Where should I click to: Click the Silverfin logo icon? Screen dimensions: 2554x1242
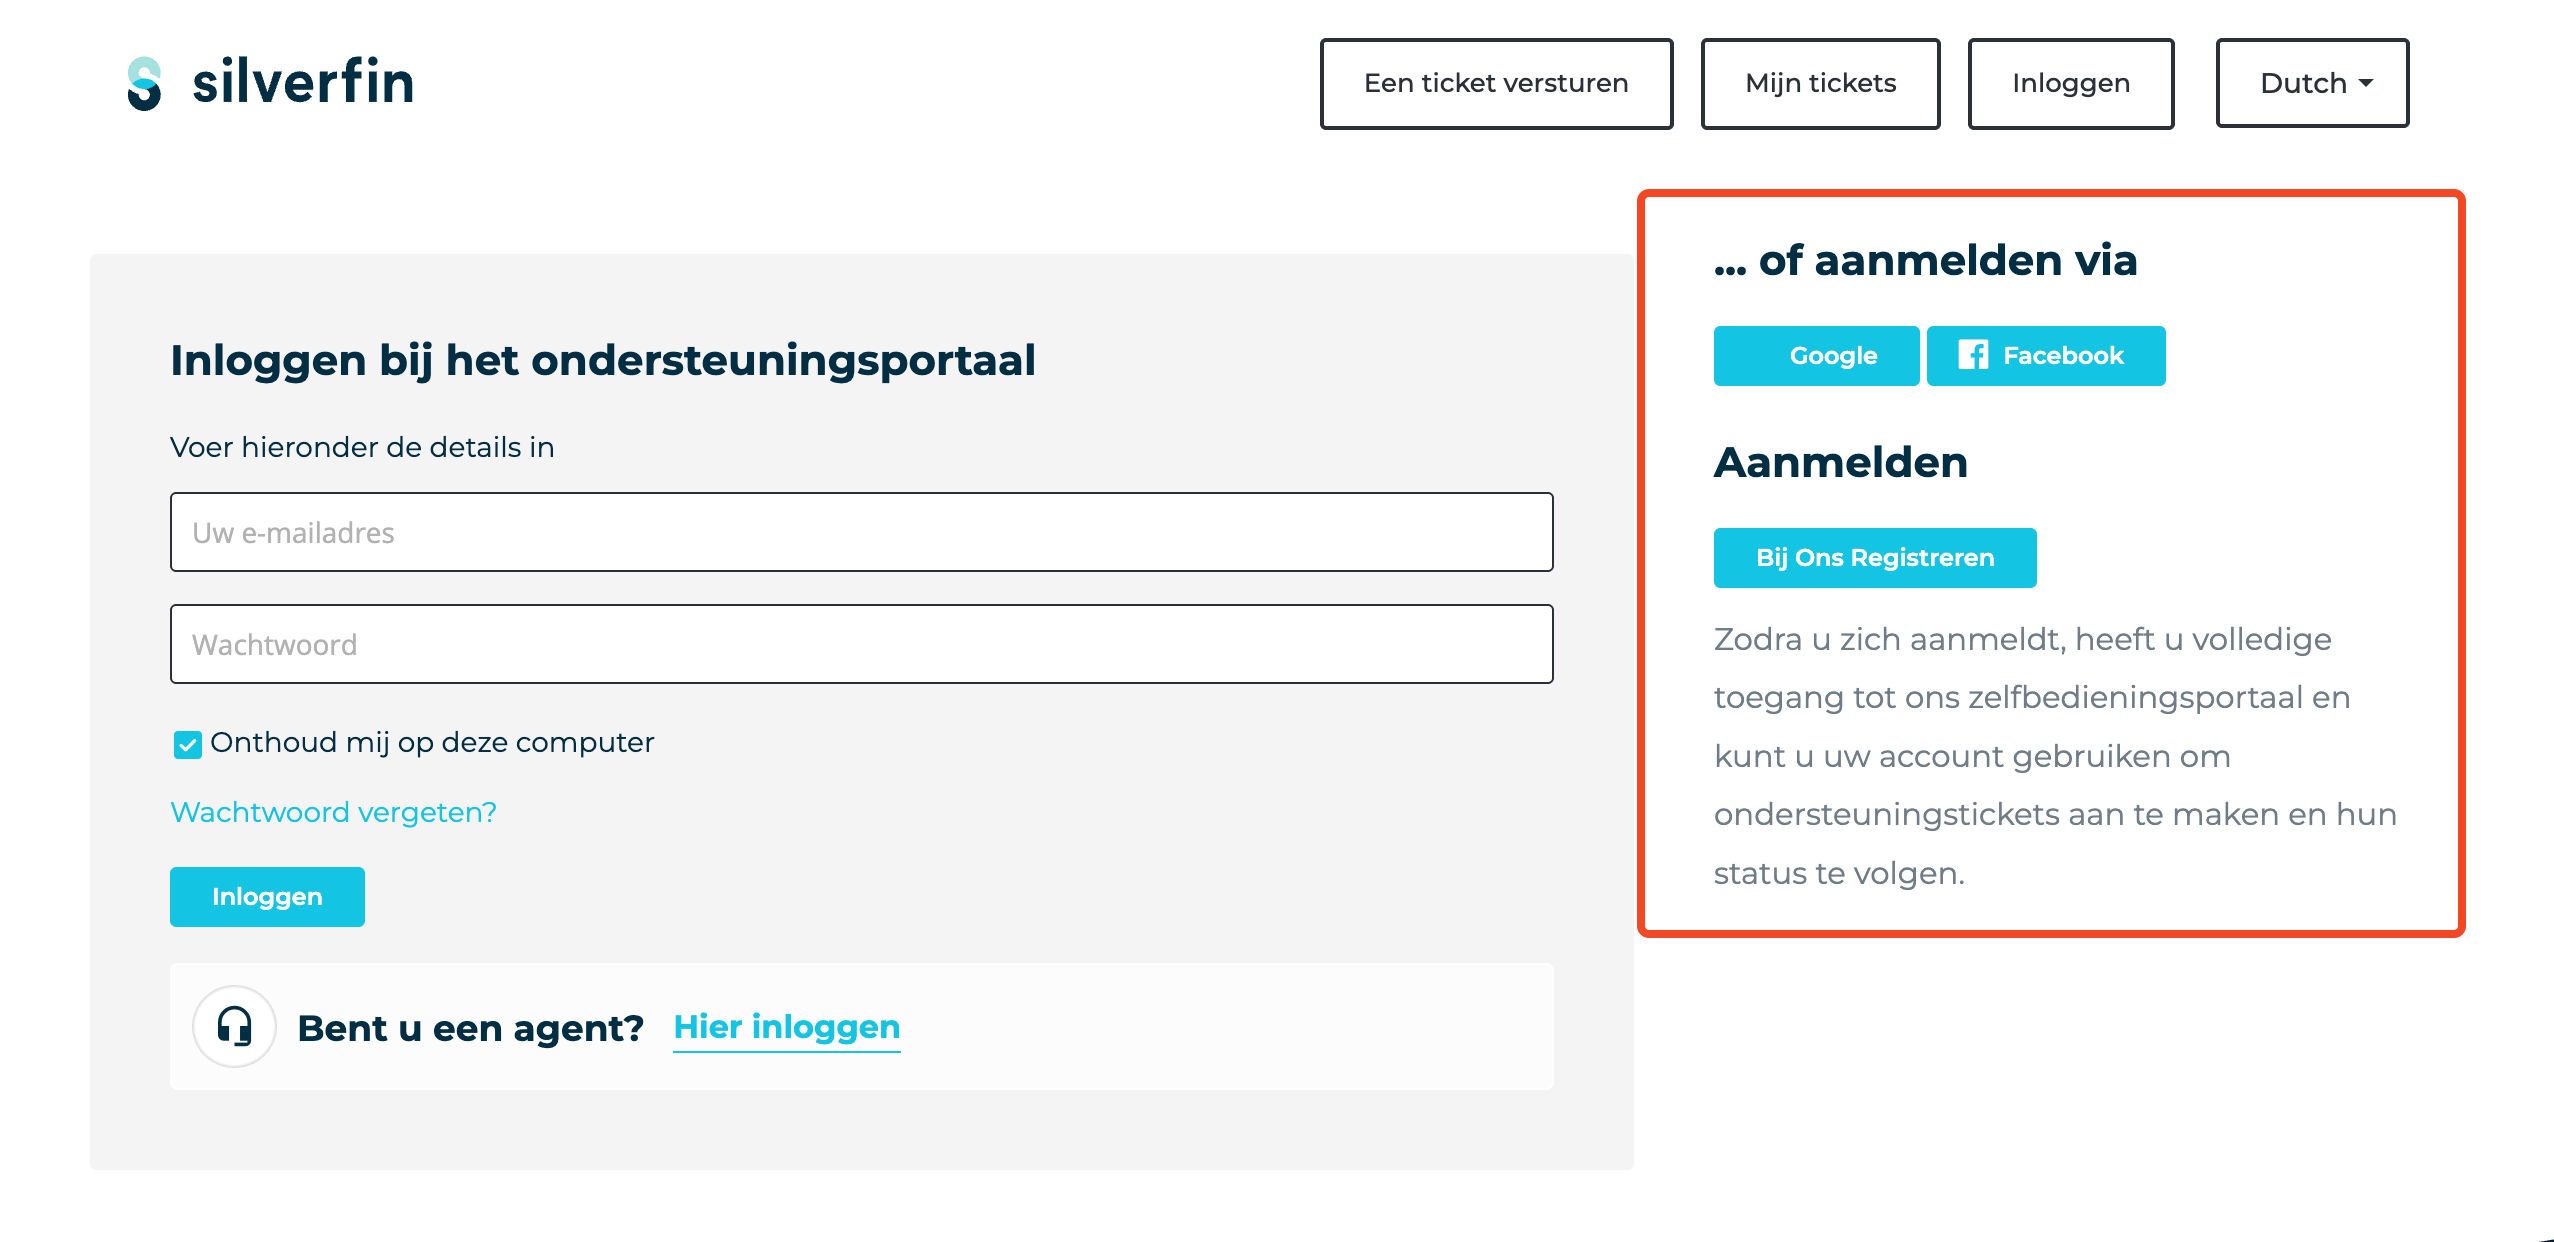pos(144,83)
